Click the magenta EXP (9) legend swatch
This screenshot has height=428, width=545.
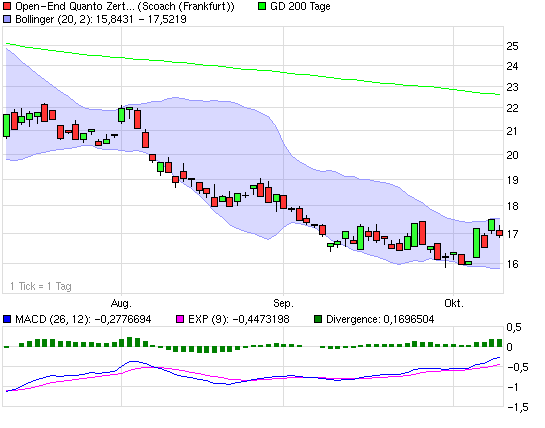[180, 319]
